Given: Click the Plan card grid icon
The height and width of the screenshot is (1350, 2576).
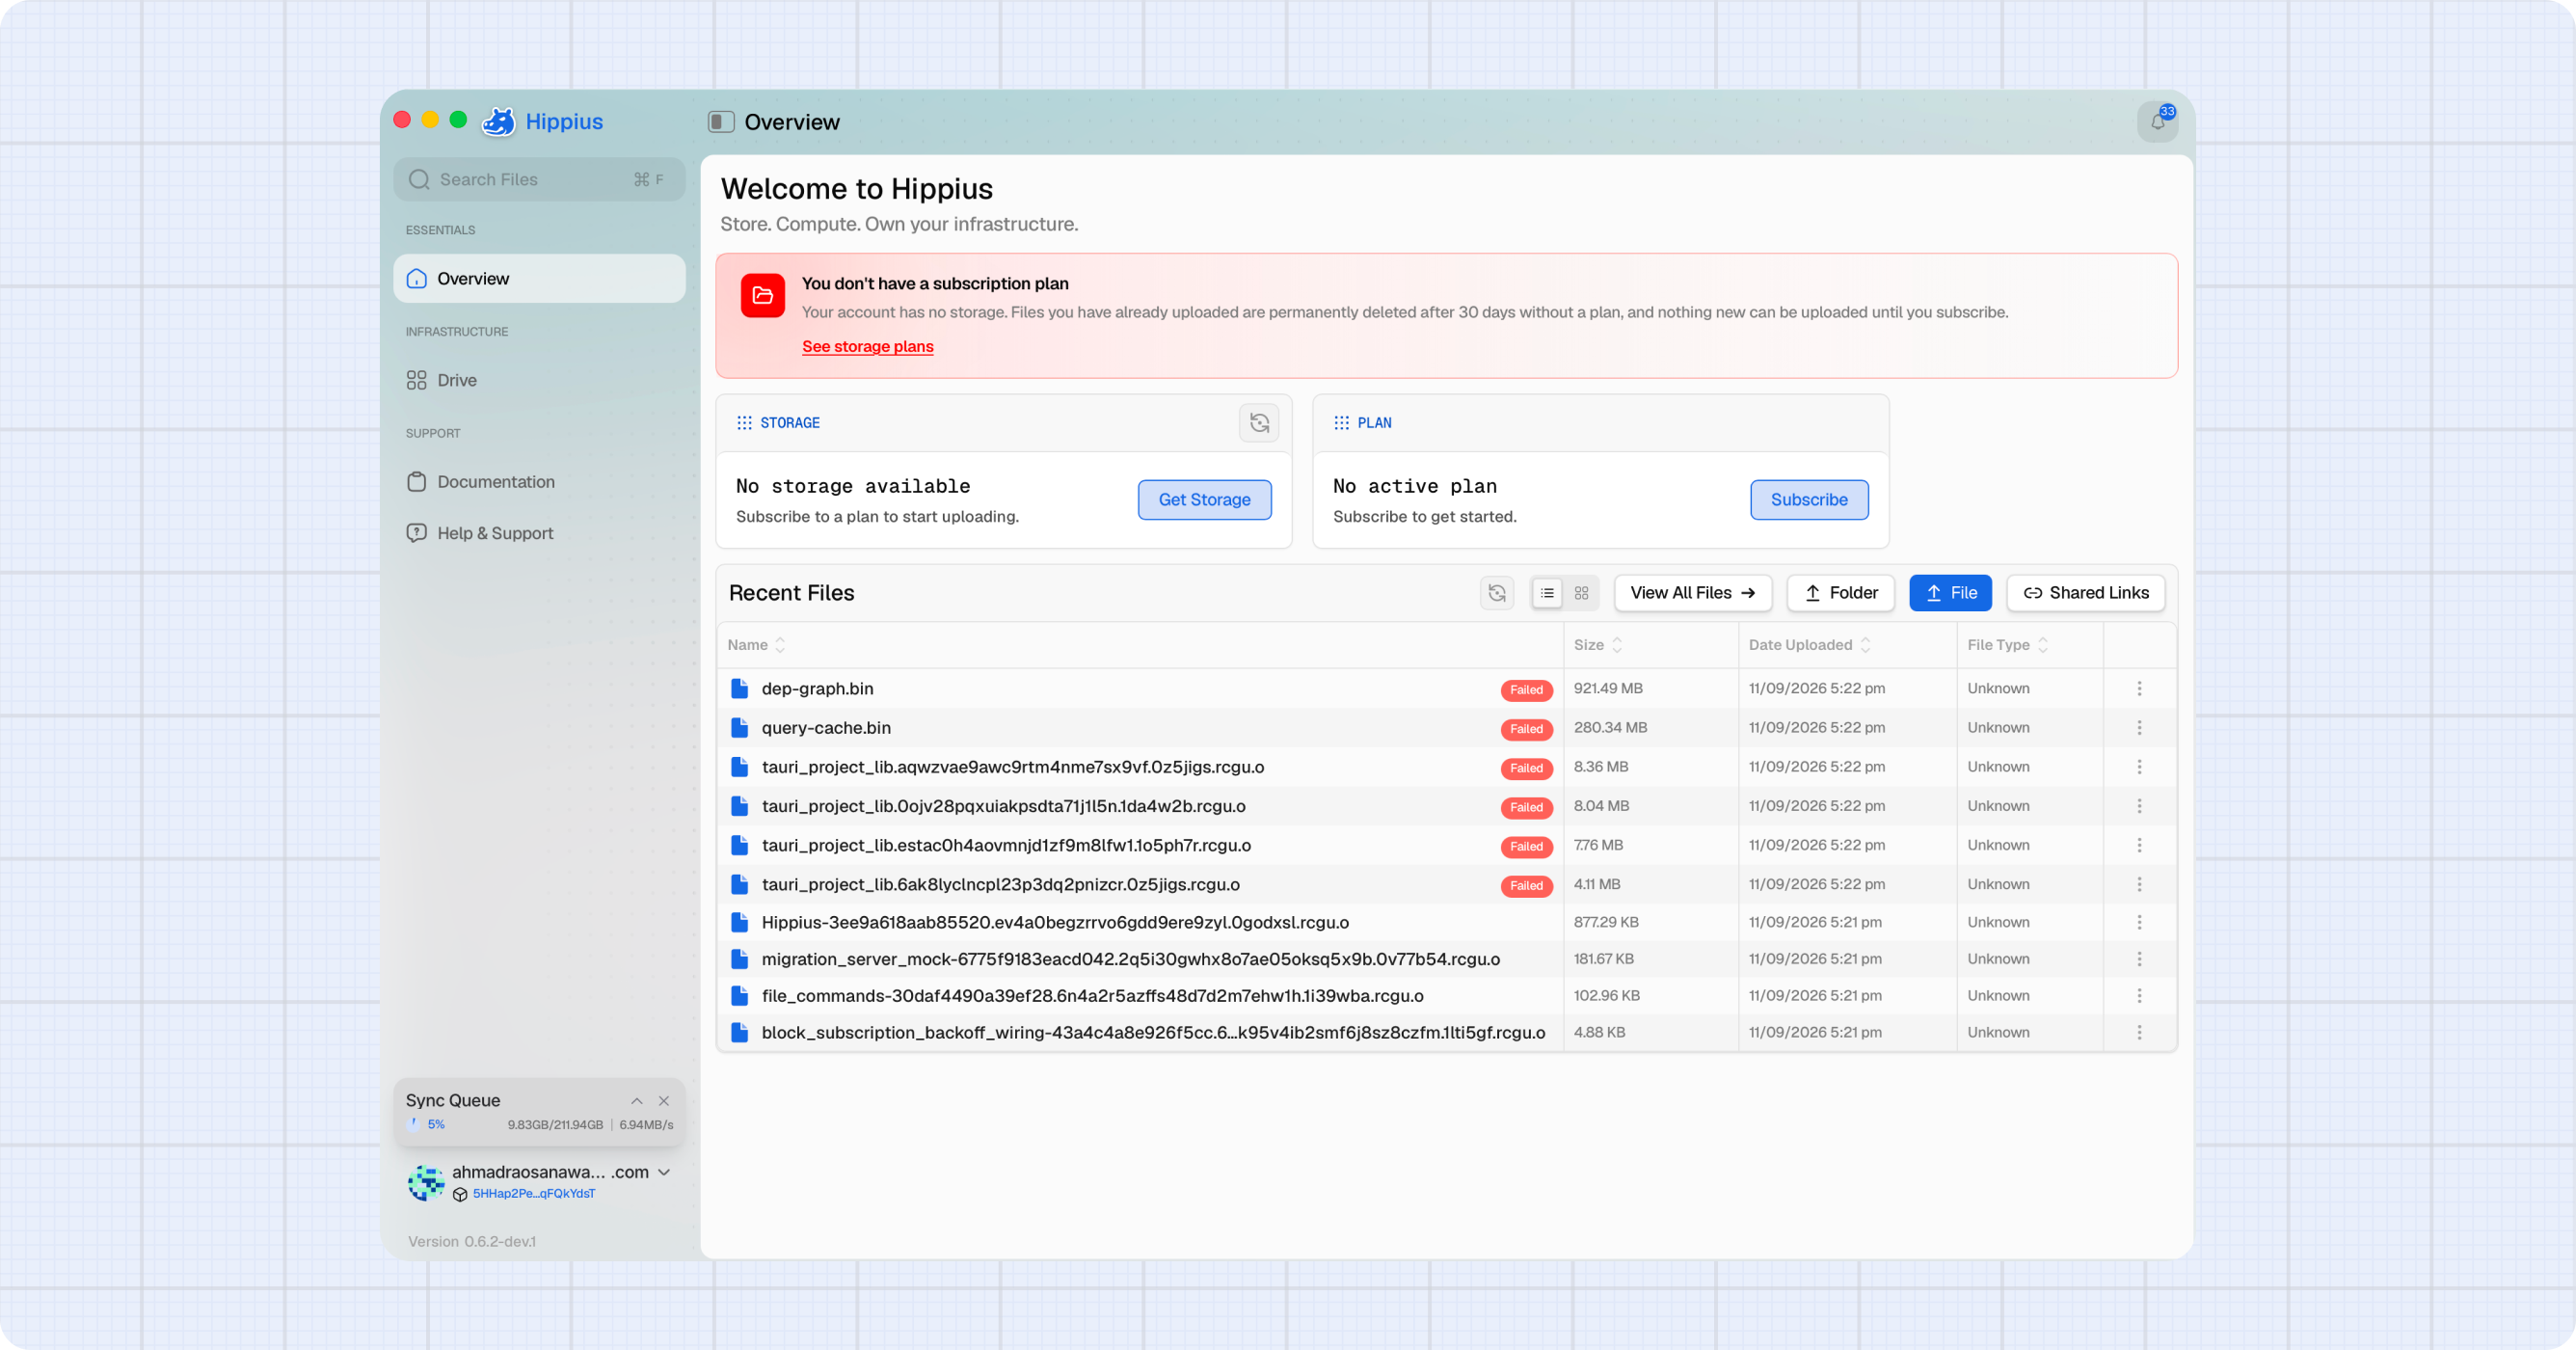Looking at the screenshot, I should (1341, 423).
